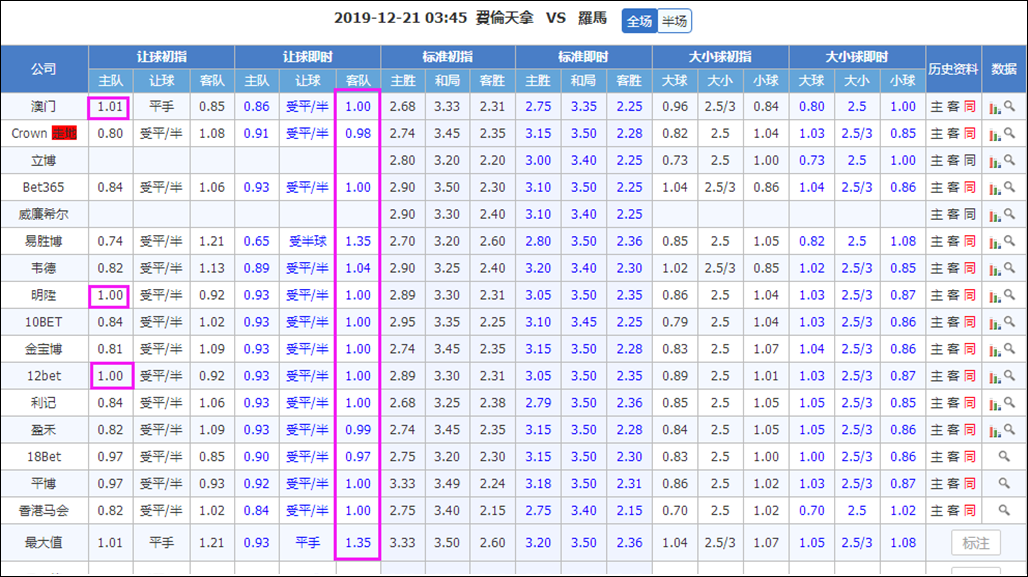Switch to 全场 full-match view
The image size is (1028, 577).
639,21
